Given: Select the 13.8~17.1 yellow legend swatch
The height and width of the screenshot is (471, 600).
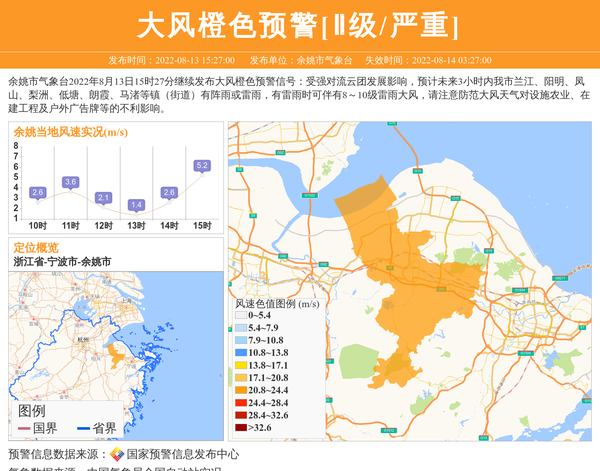Looking at the screenshot, I should click(x=240, y=366).
